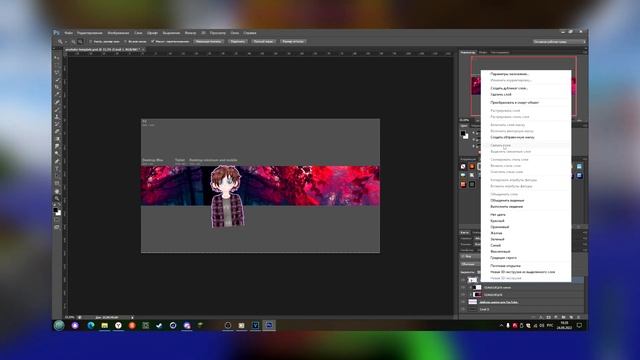
Task: Click the Полный экран button
Action: [264, 42]
